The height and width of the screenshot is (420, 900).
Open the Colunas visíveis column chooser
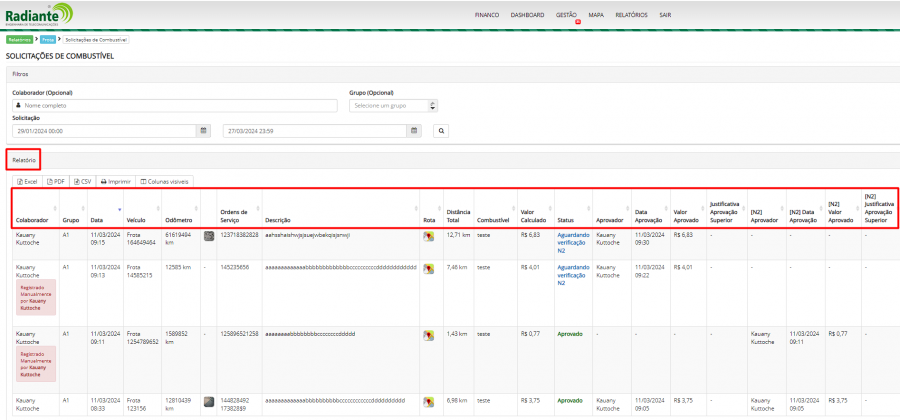coord(165,181)
